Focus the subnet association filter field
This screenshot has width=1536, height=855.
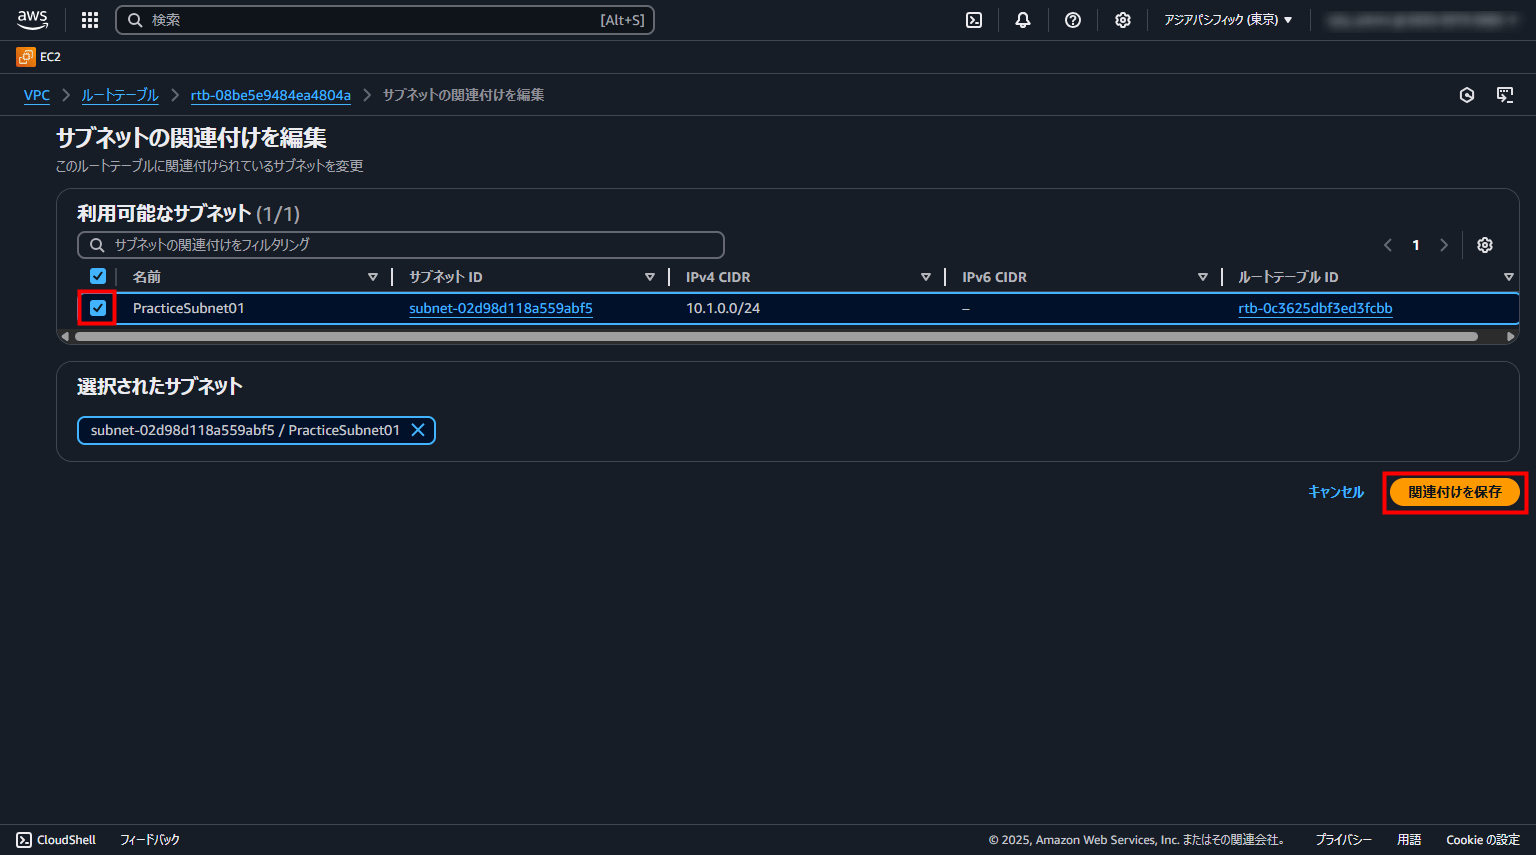click(400, 245)
